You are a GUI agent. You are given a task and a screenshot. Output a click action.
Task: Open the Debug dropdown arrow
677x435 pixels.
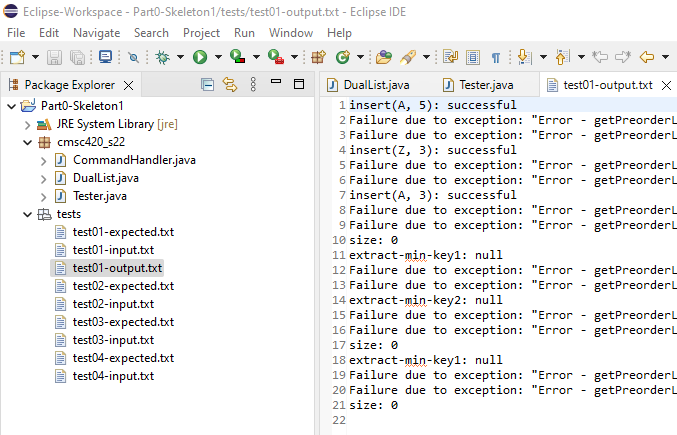(x=180, y=57)
